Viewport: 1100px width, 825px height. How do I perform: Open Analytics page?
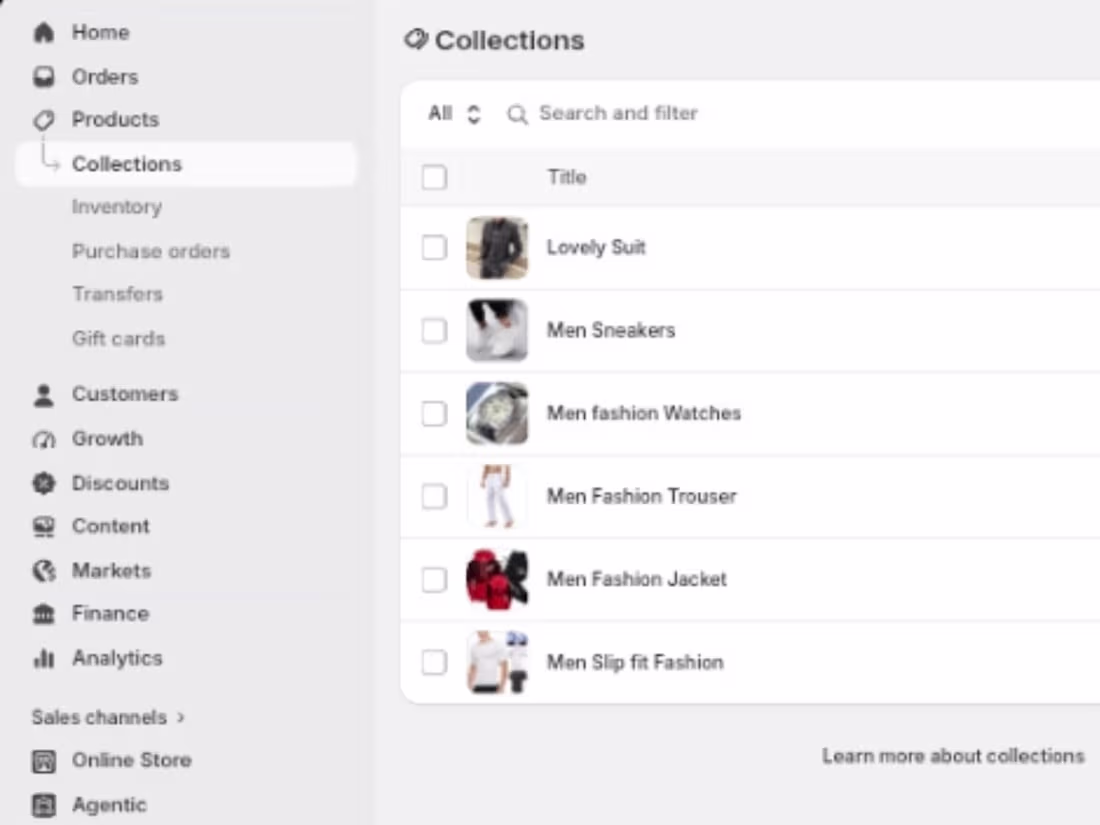point(117,658)
